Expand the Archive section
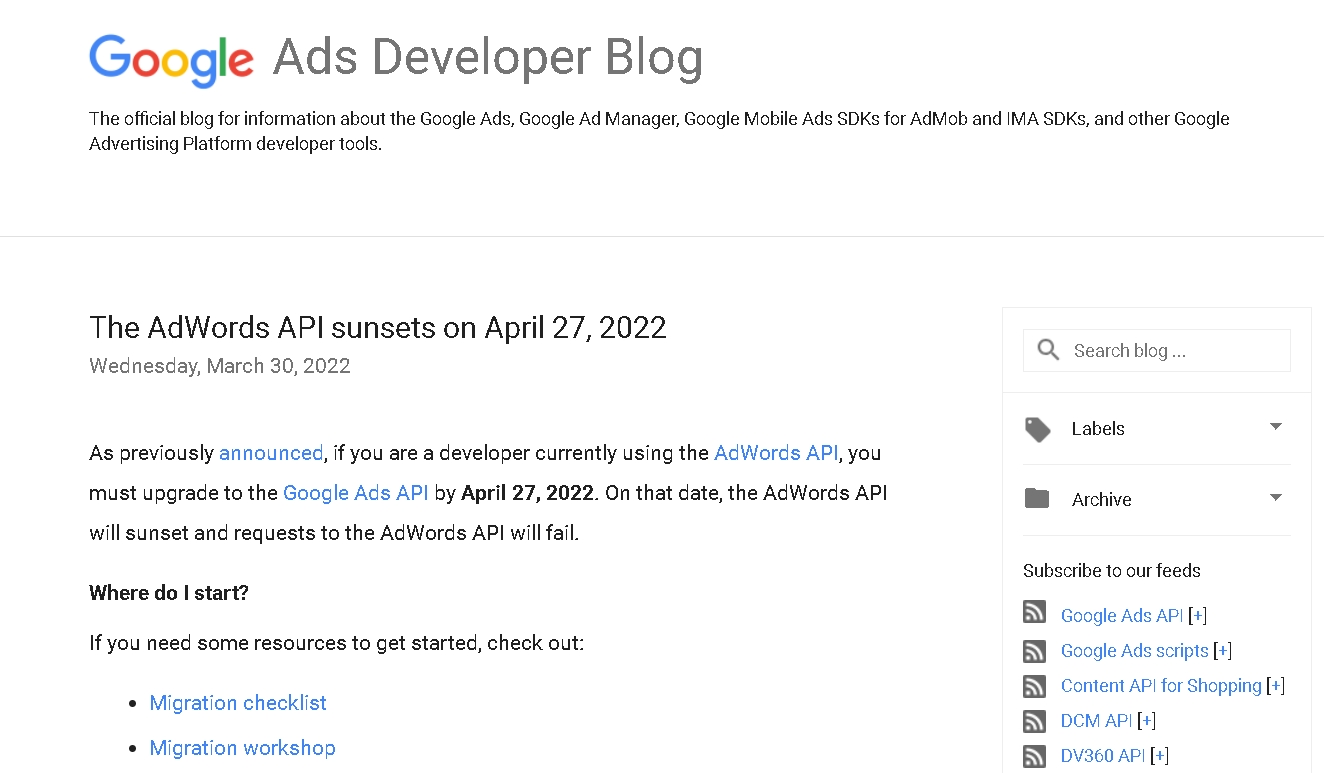 [x=1276, y=498]
